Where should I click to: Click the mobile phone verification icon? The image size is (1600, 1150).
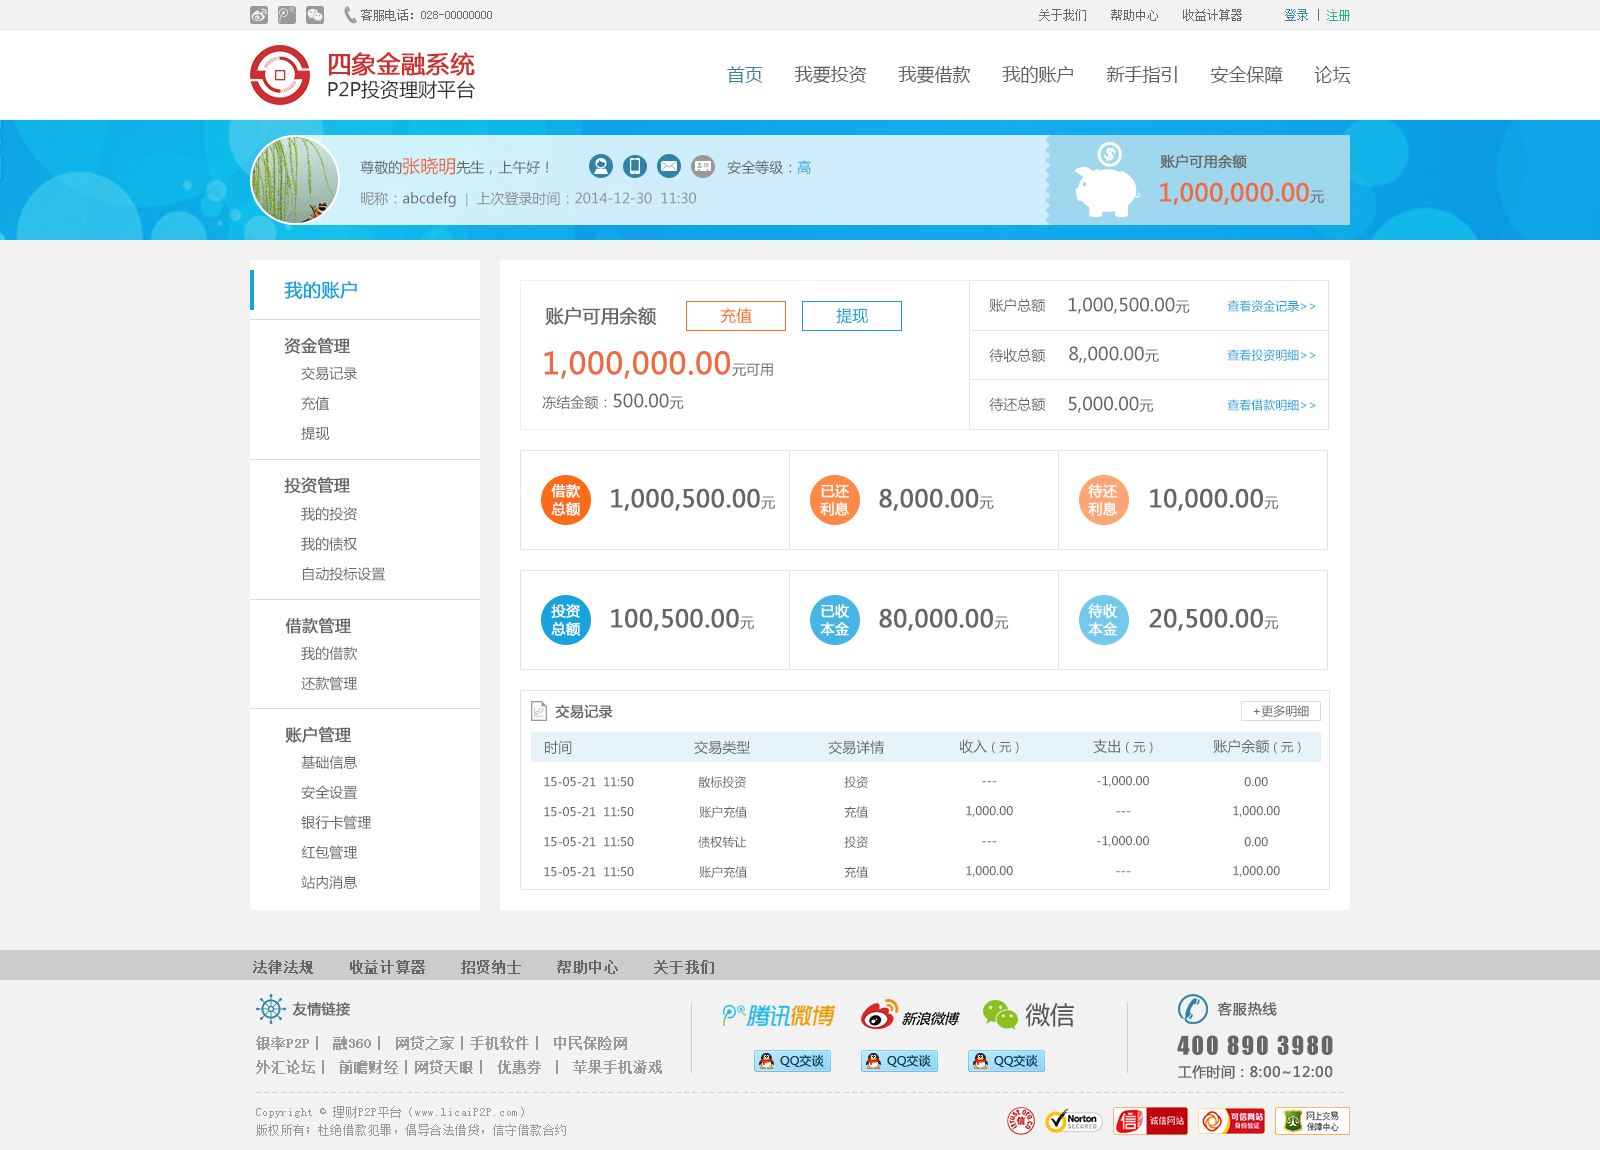point(635,166)
